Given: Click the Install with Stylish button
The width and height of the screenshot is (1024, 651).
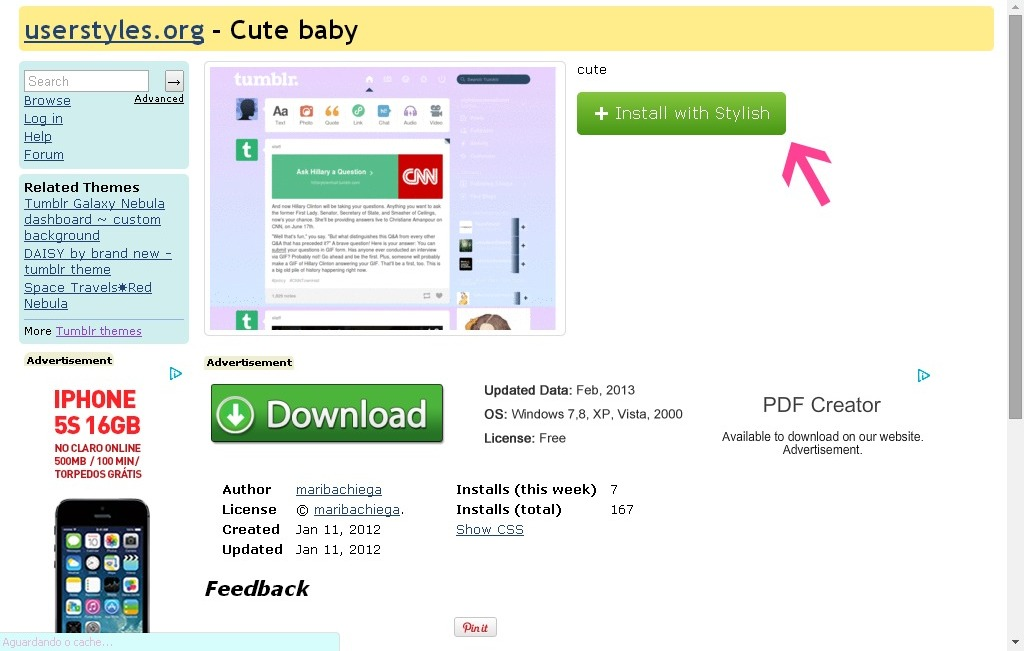Looking at the screenshot, I should [681, 114].
